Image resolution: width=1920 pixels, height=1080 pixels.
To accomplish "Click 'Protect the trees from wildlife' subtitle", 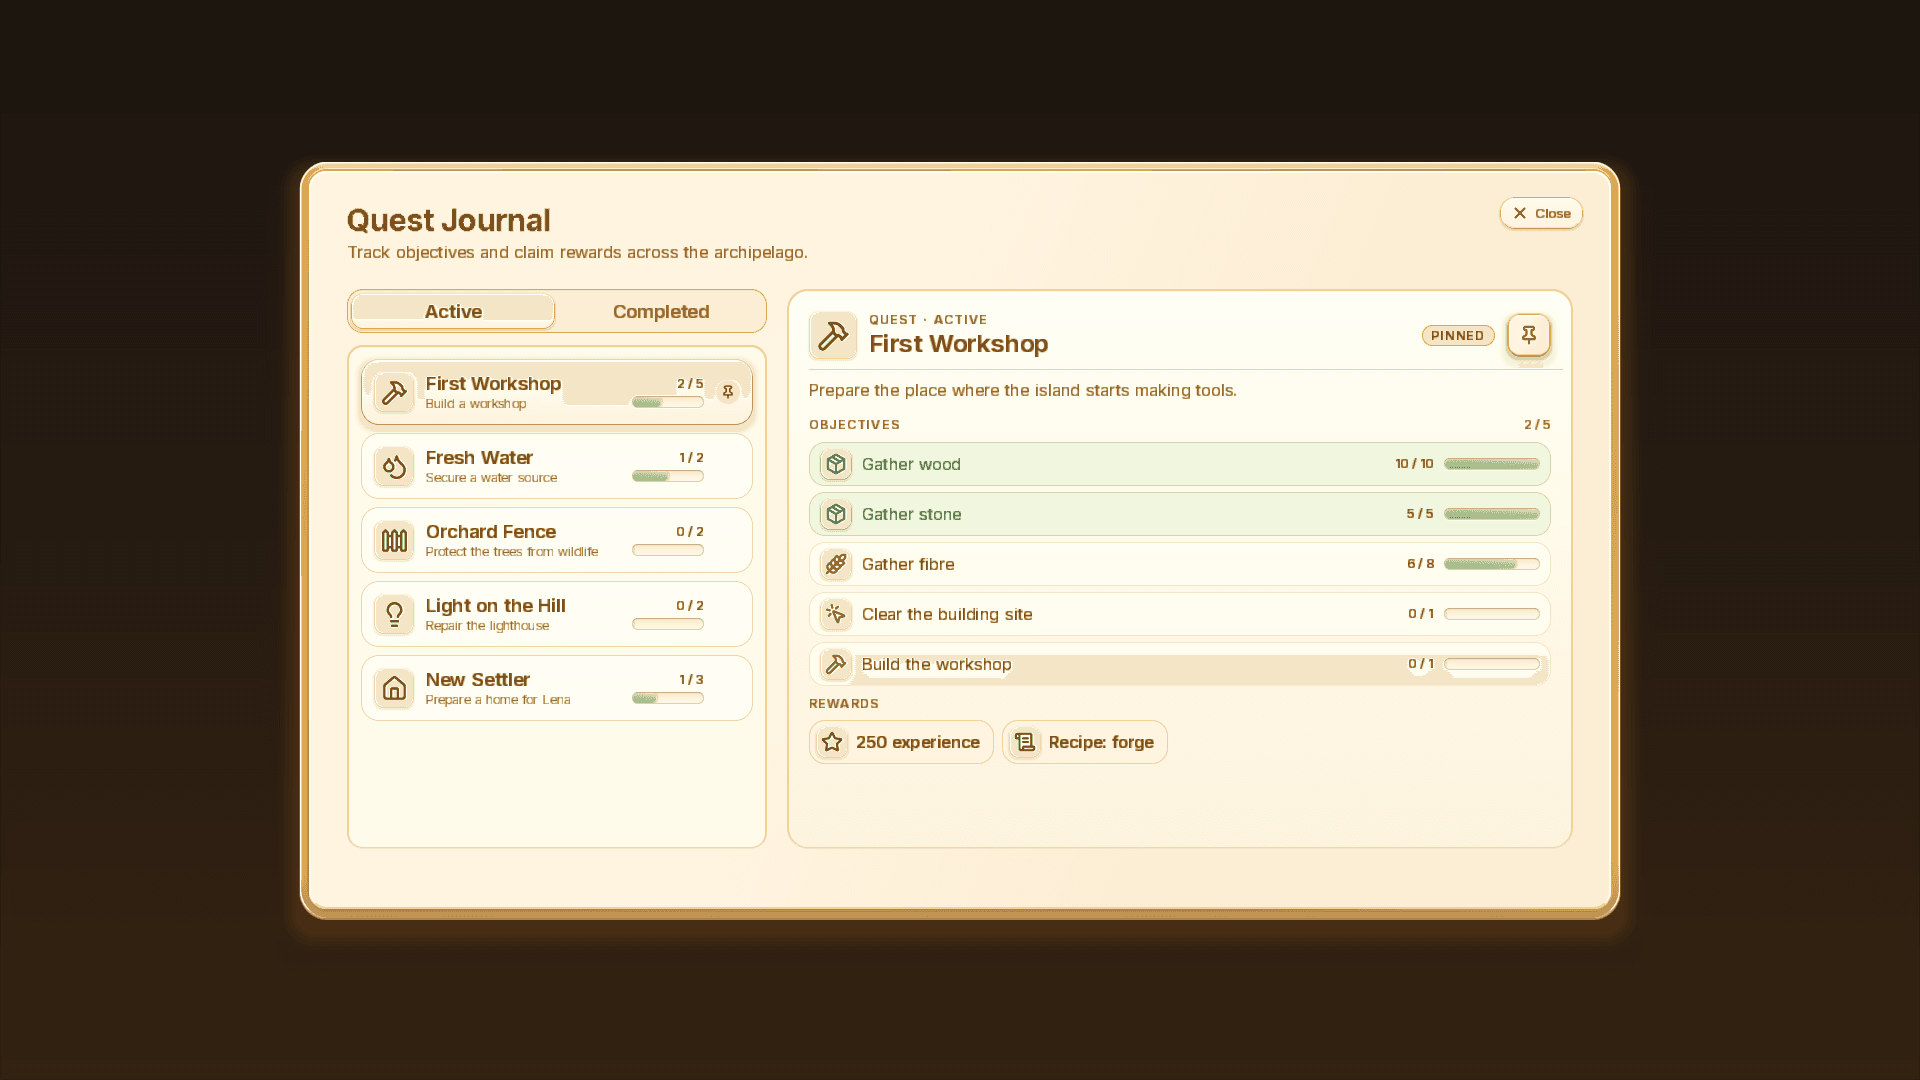I will 512,552.
